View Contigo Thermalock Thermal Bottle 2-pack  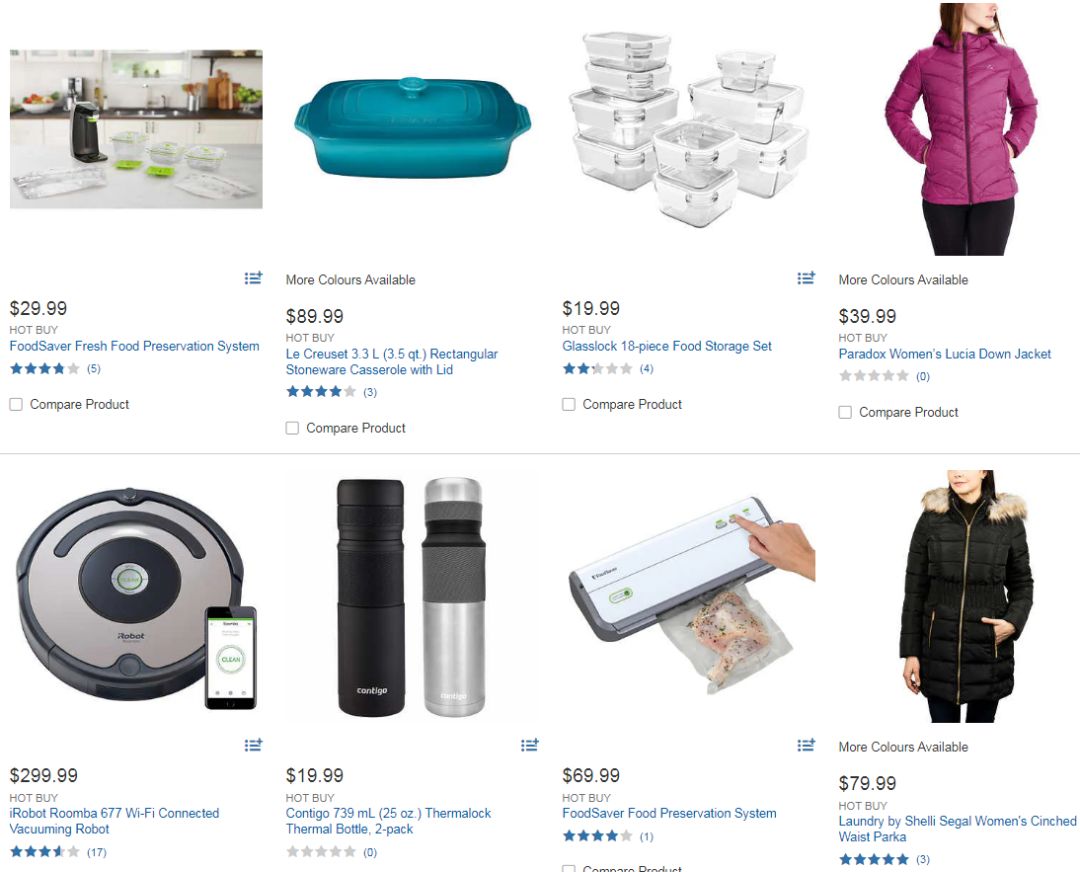click(388, 821)
